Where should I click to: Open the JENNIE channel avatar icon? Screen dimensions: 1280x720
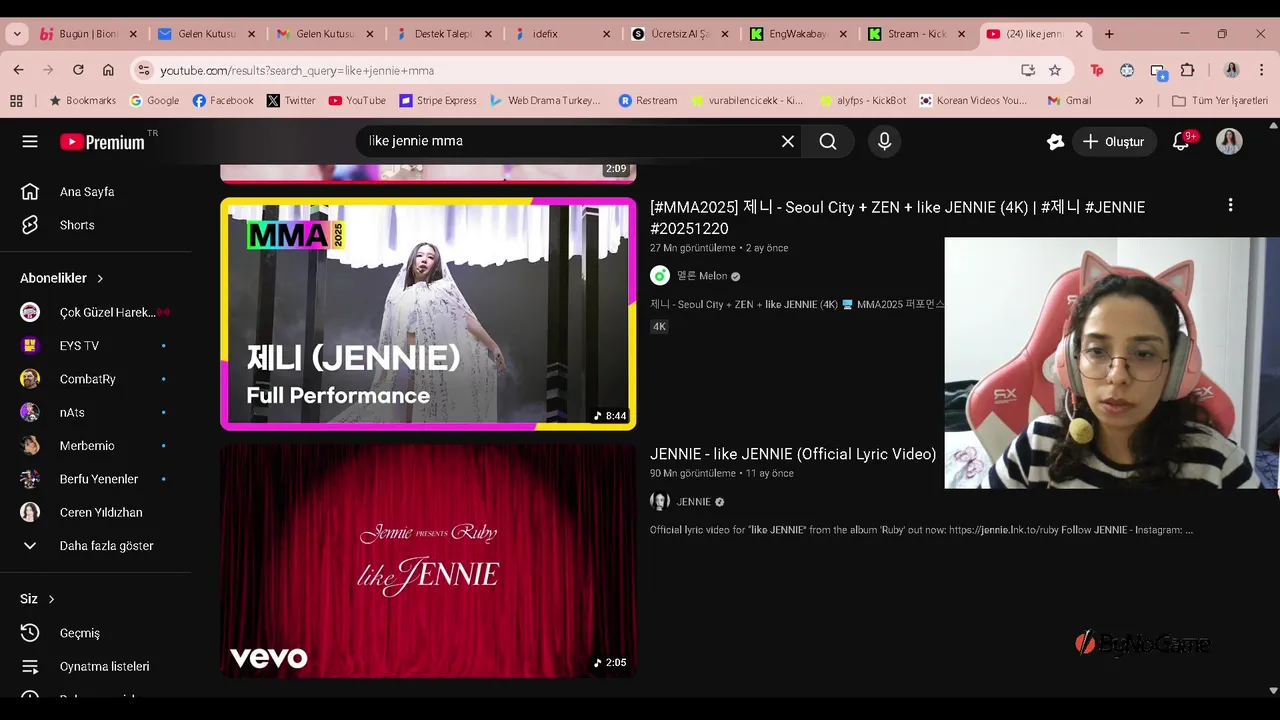click(660, 502)
